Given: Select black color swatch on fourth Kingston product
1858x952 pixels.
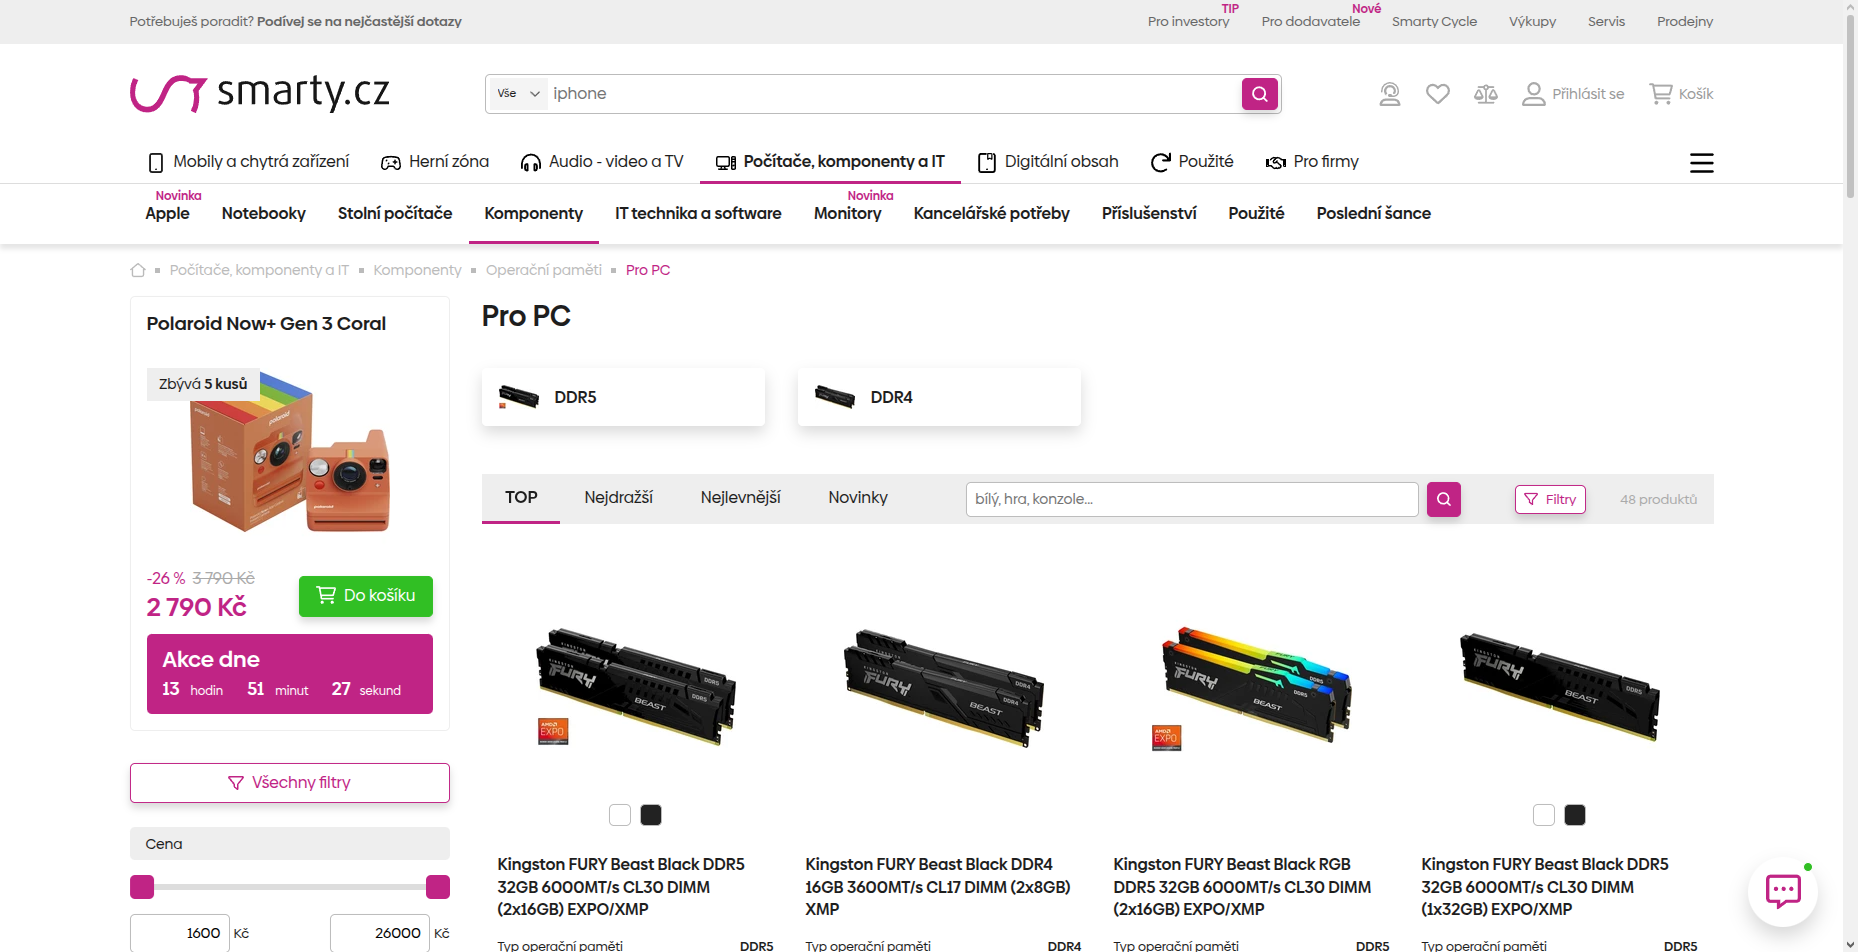Looking at the screenshot, I should 1575,815.
